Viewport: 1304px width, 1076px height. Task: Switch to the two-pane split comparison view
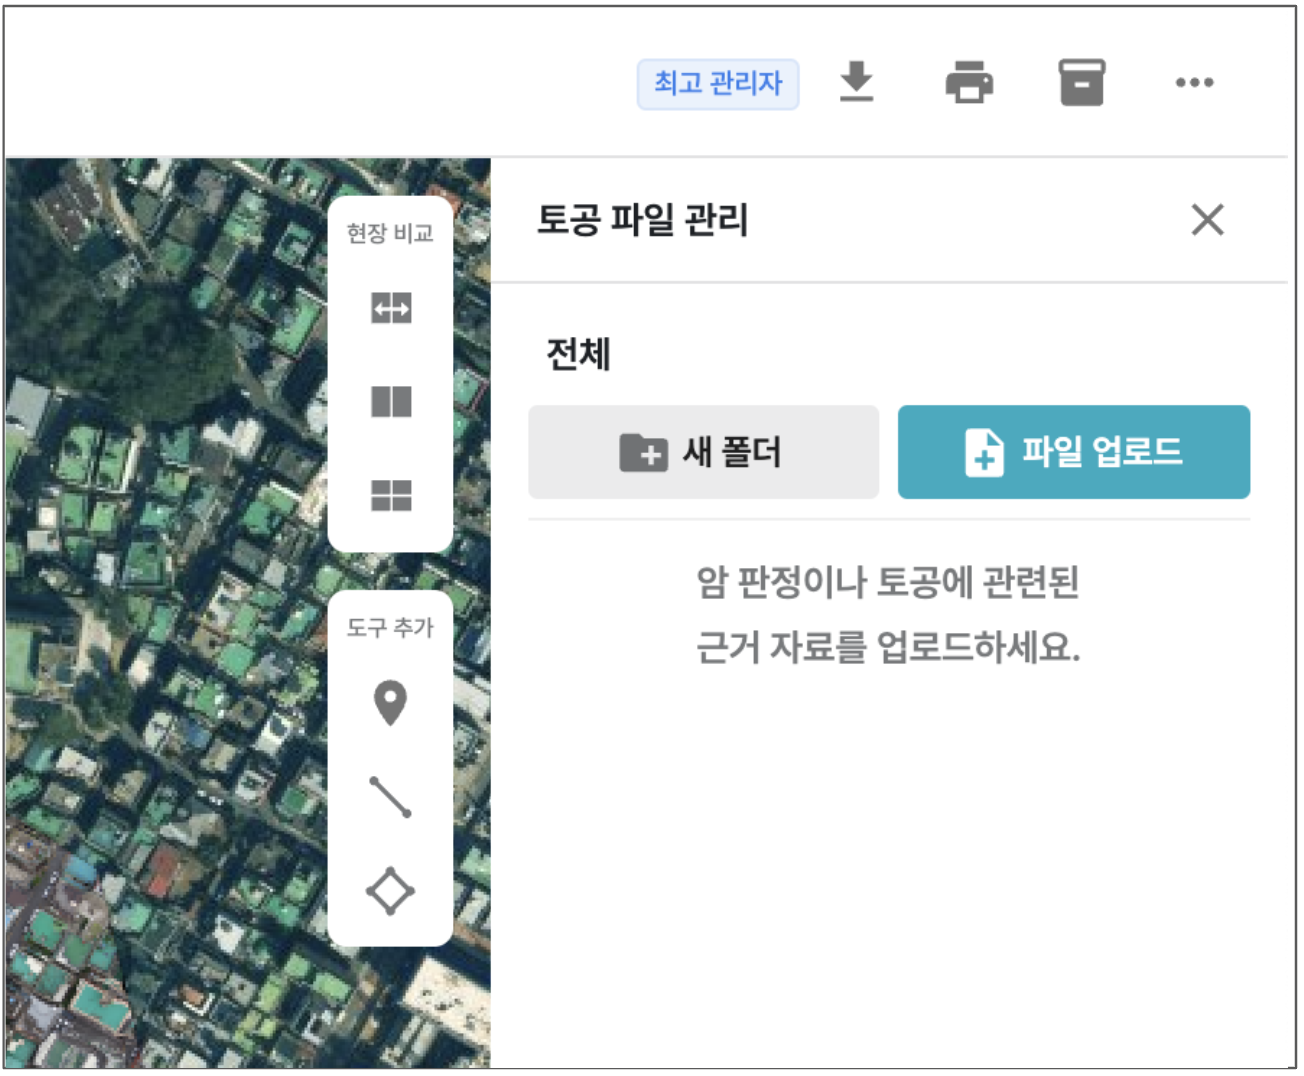click(391, 402)
